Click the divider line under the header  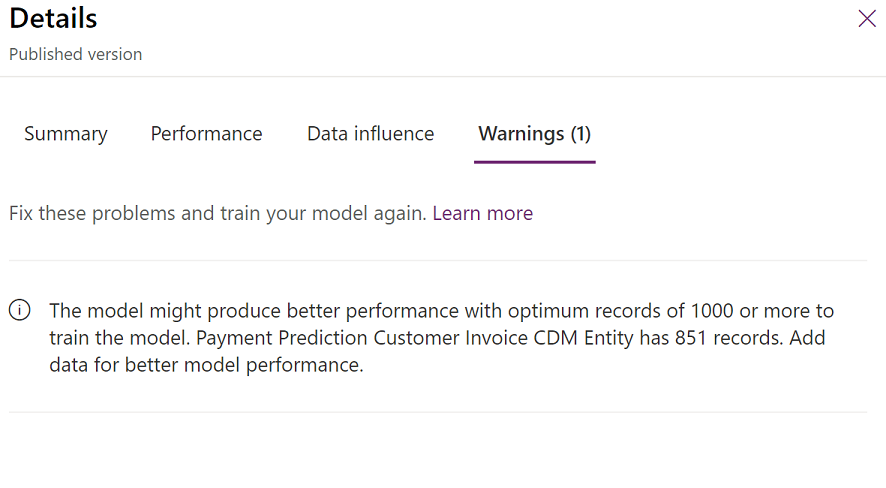tap(443, 77)
